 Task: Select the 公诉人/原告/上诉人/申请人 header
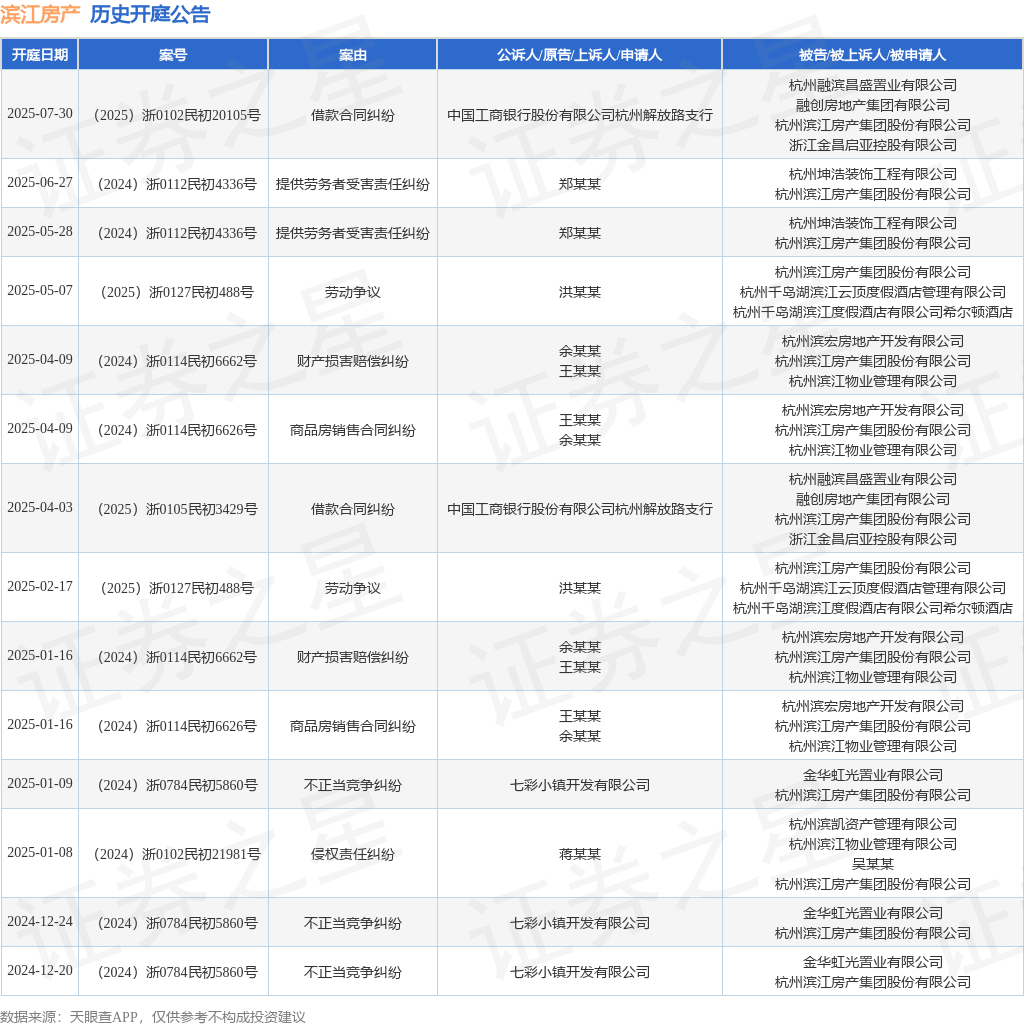point(579,55)
